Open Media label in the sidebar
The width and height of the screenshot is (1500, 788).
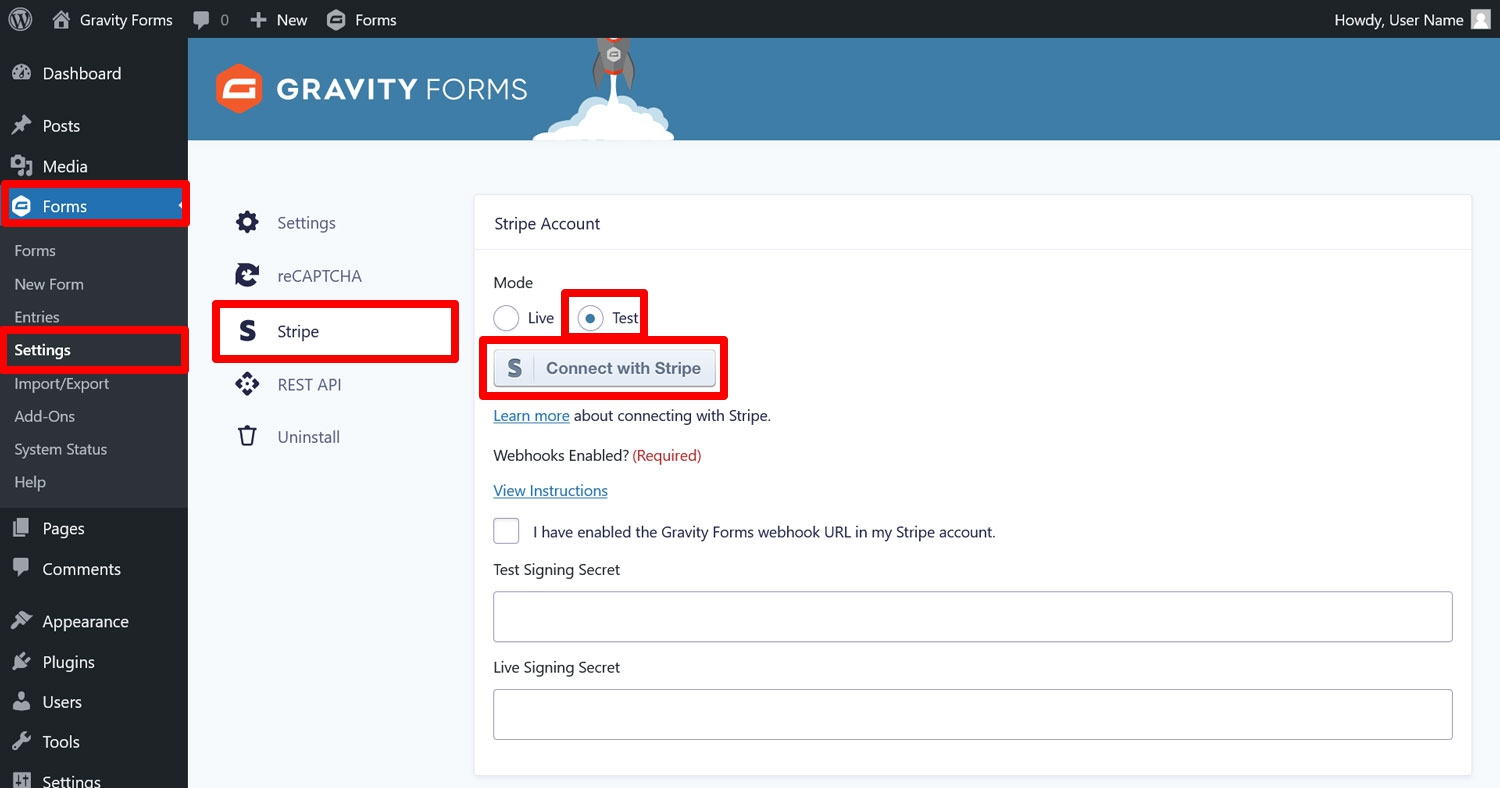pos(65,166)
